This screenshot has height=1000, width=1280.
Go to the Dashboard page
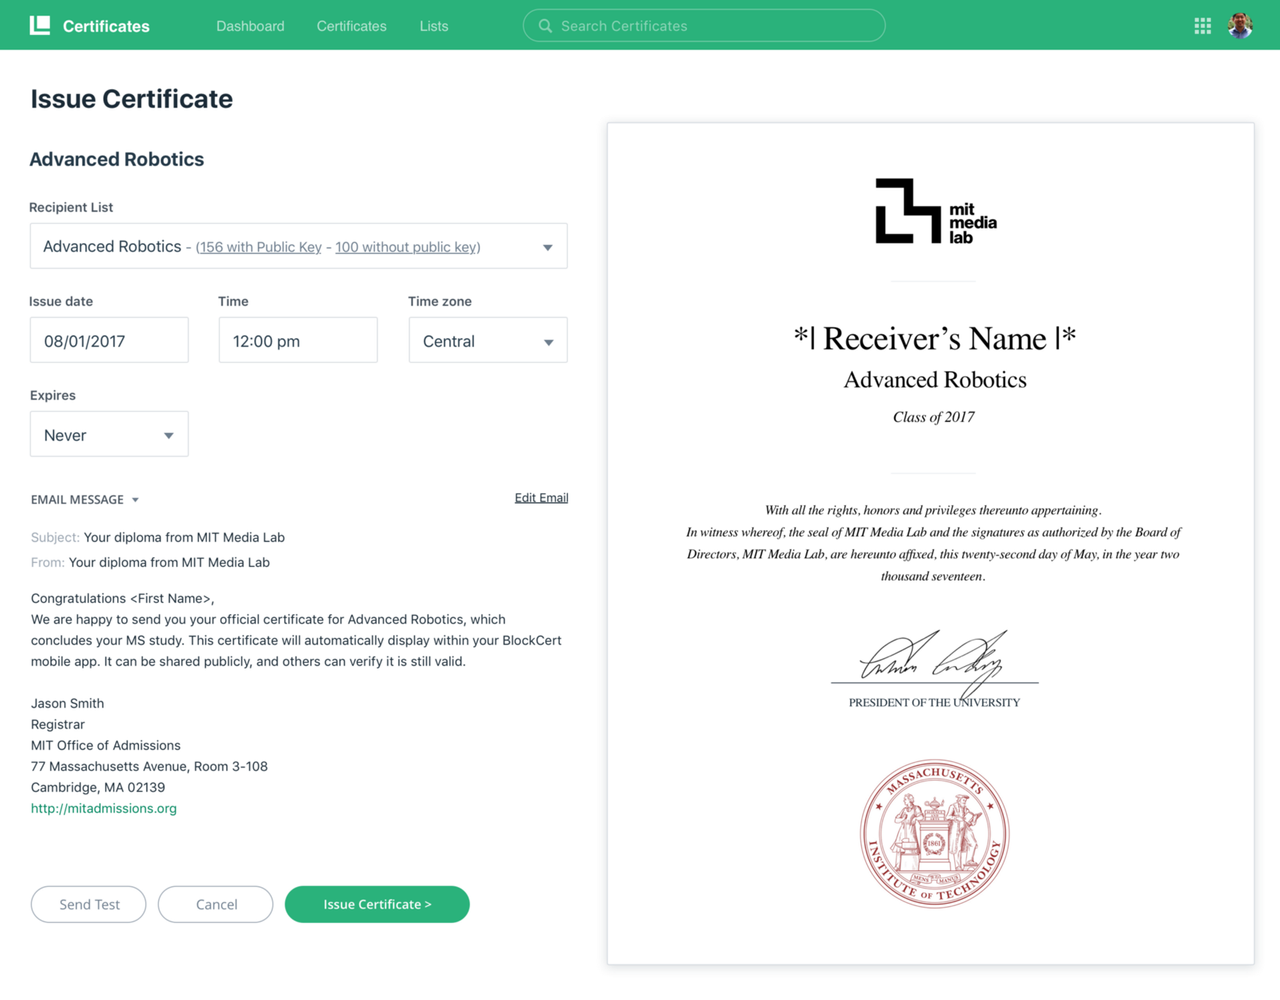click(x=250, y=26)
